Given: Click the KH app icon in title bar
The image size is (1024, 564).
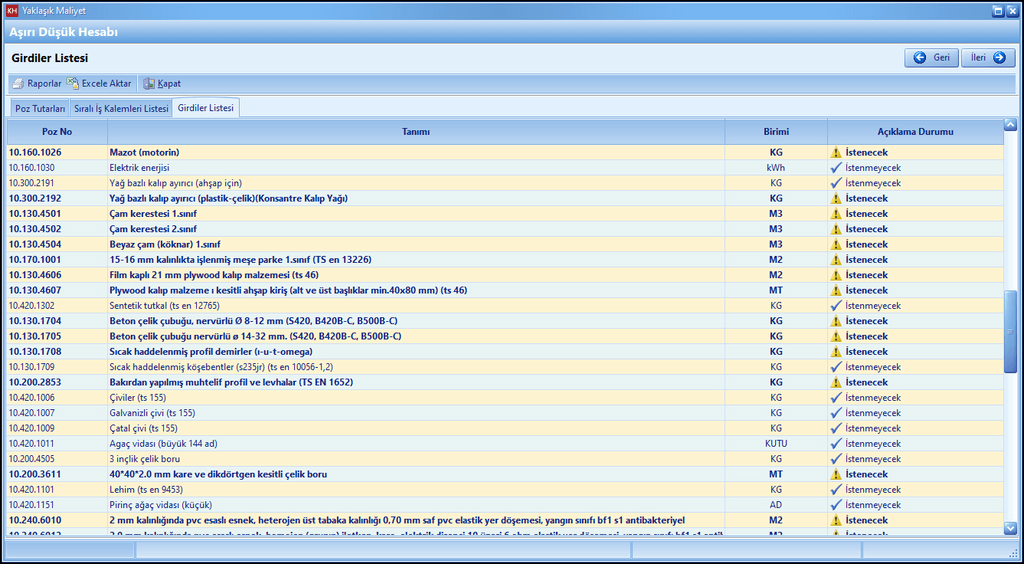Looking at the screenshot, I should click(12, 11).
